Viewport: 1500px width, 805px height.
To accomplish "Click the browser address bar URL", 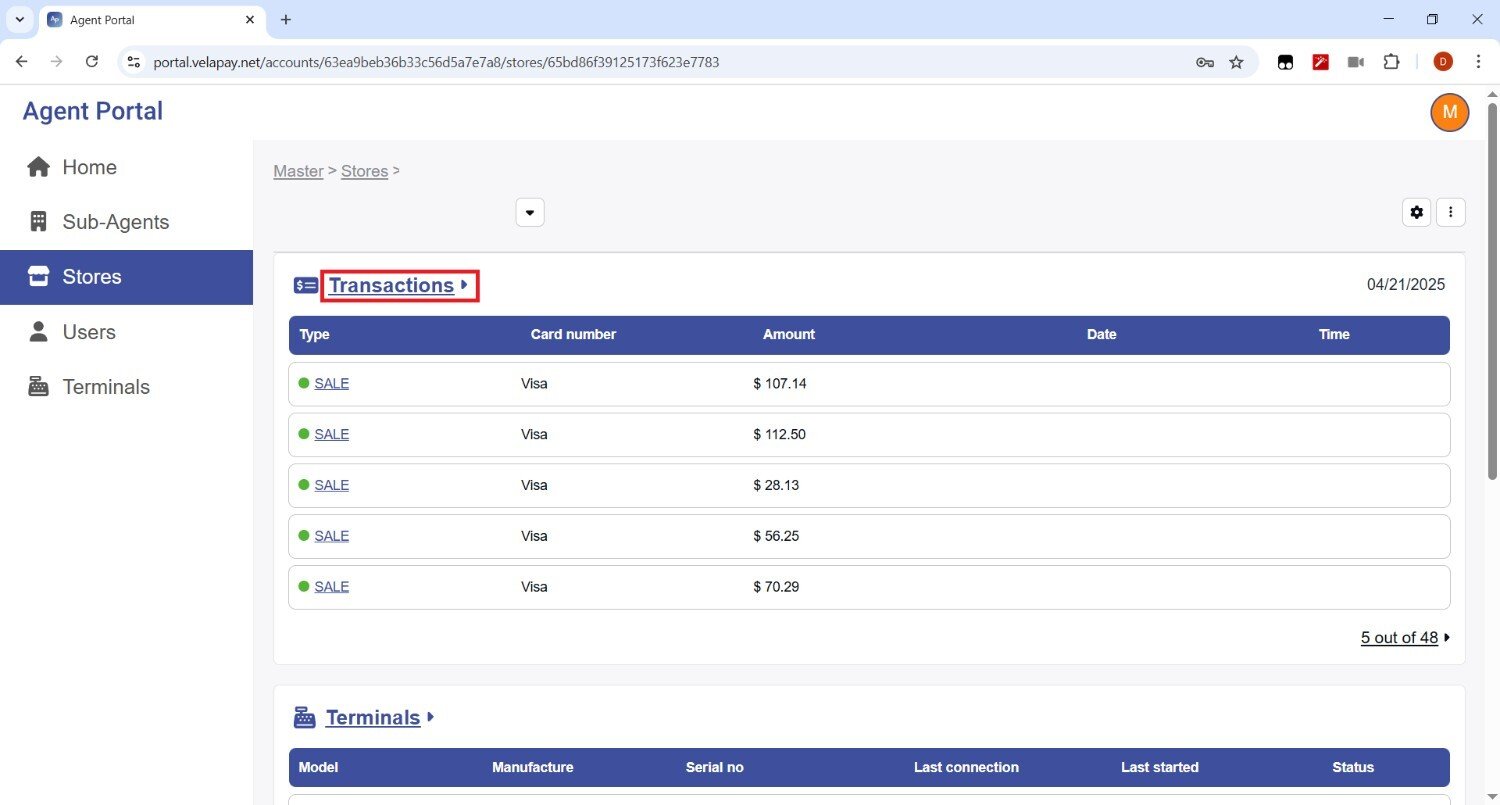I will coord(436,62).
